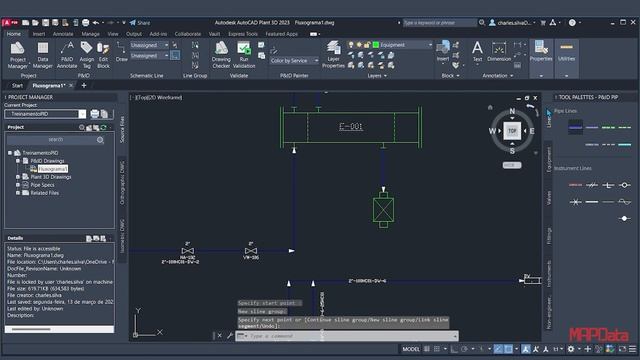640x360 pixels.
Task: Click the TOP face of the ViewCube
Action: pos(512,131)
